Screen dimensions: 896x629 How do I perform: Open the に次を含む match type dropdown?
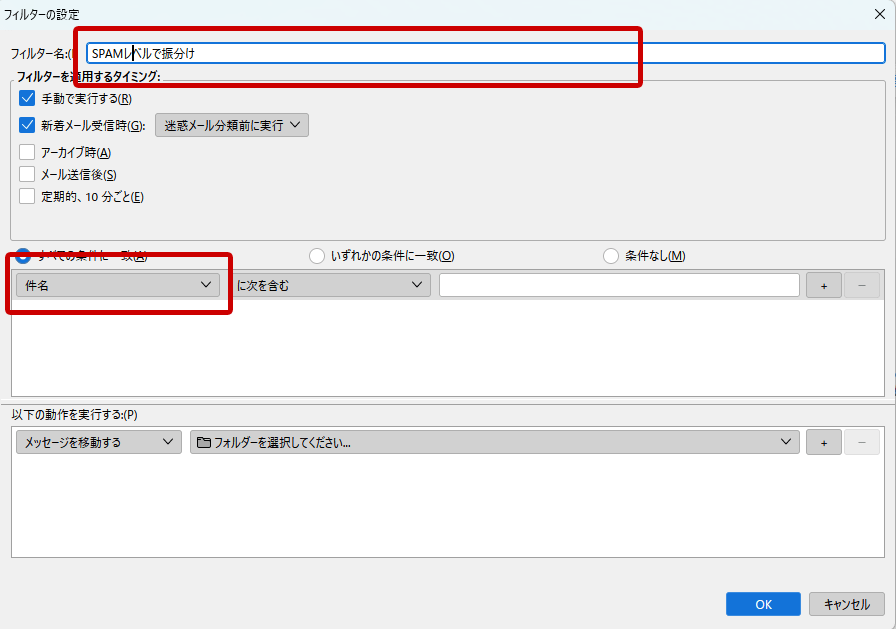coord(330,284)
